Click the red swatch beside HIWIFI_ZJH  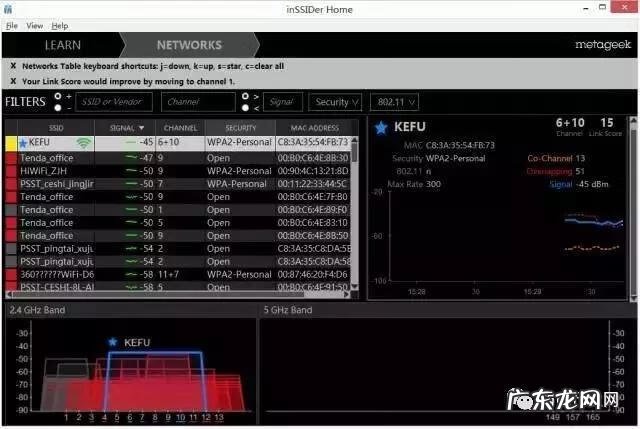point(11,171)
